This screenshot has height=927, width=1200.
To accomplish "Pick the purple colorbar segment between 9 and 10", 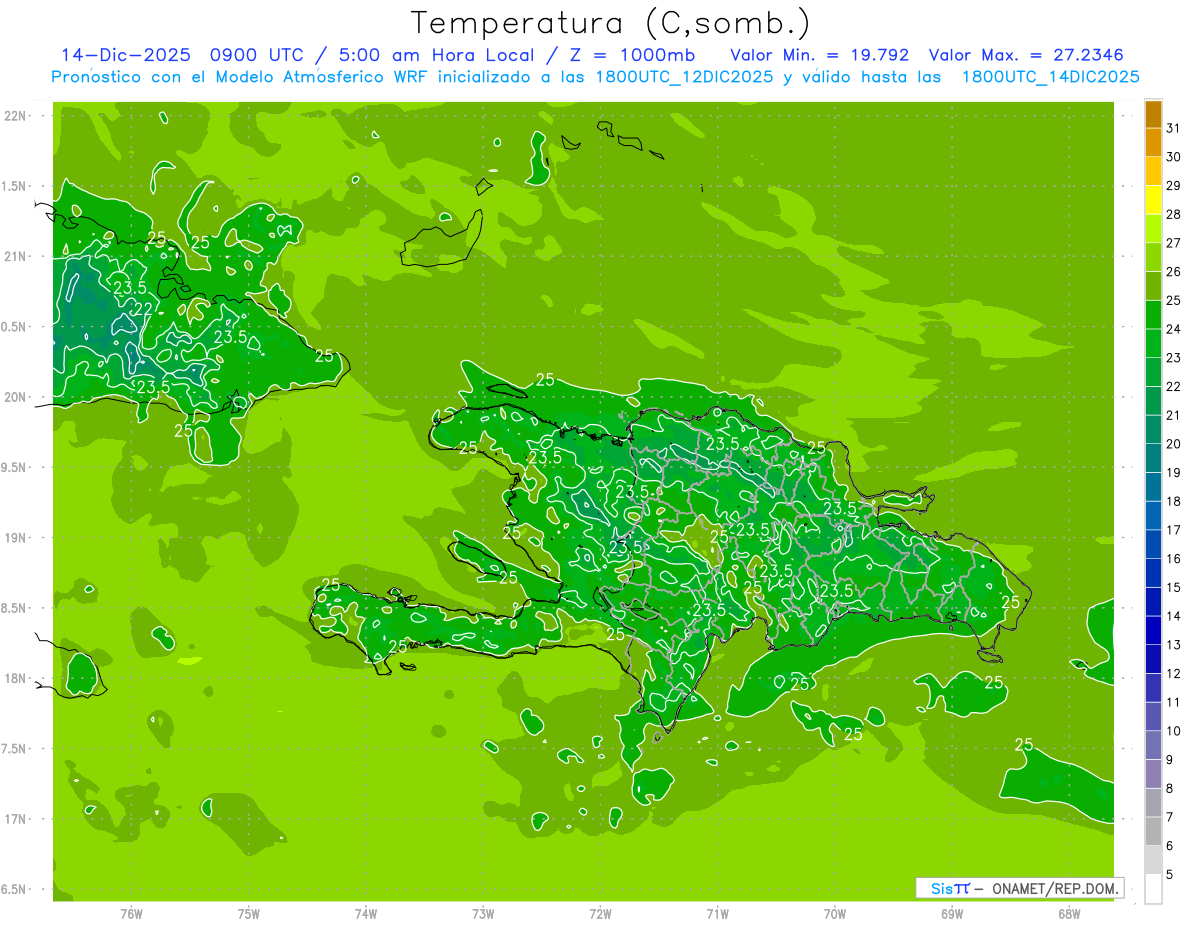I will coord(1153,745).
